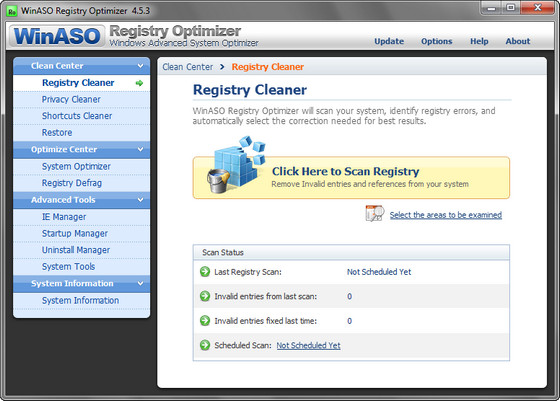The width and height of the screenshot is (560, 401).
Task: Click the WinASO logo
Action: click(x=57, y=36)
